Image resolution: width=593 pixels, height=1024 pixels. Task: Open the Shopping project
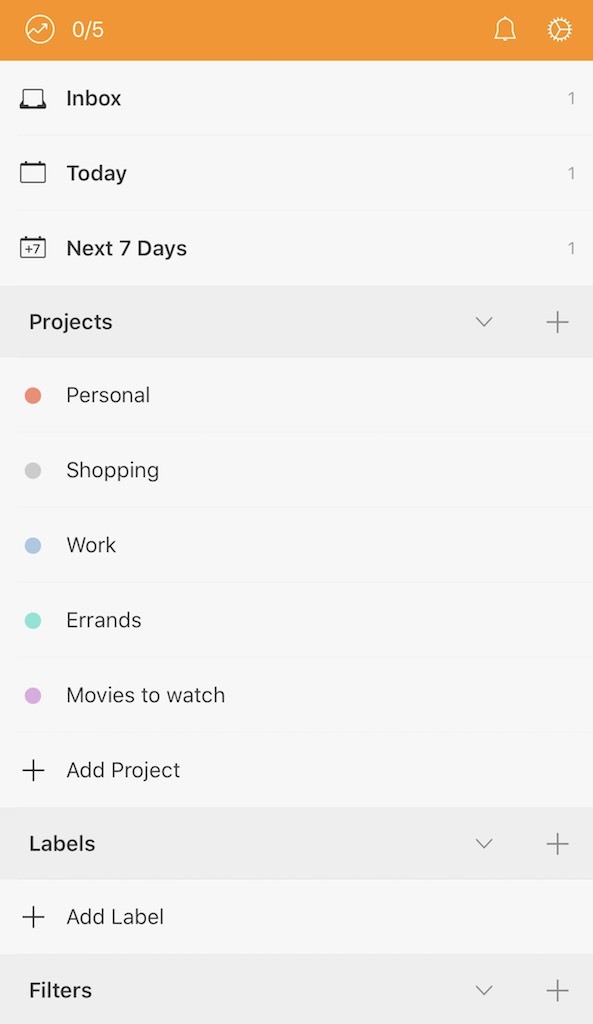112,470
